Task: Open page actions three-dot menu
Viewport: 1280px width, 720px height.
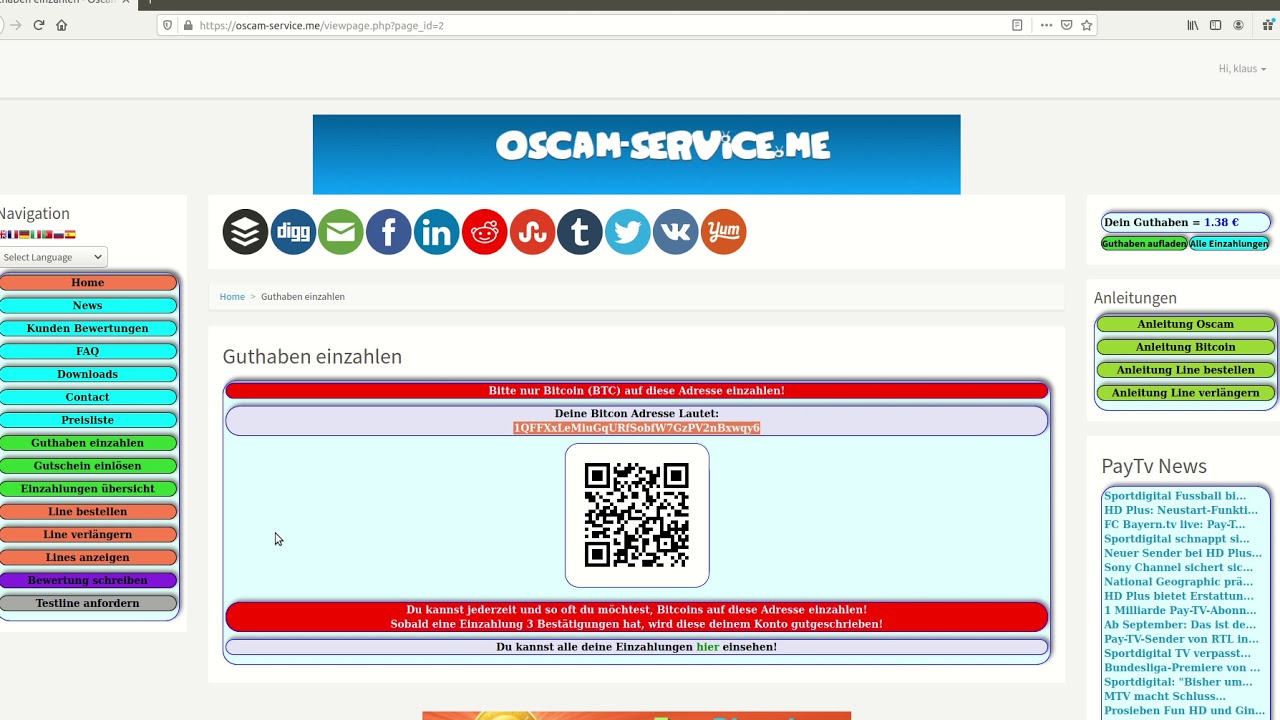Action: [x=1046, y=25]
